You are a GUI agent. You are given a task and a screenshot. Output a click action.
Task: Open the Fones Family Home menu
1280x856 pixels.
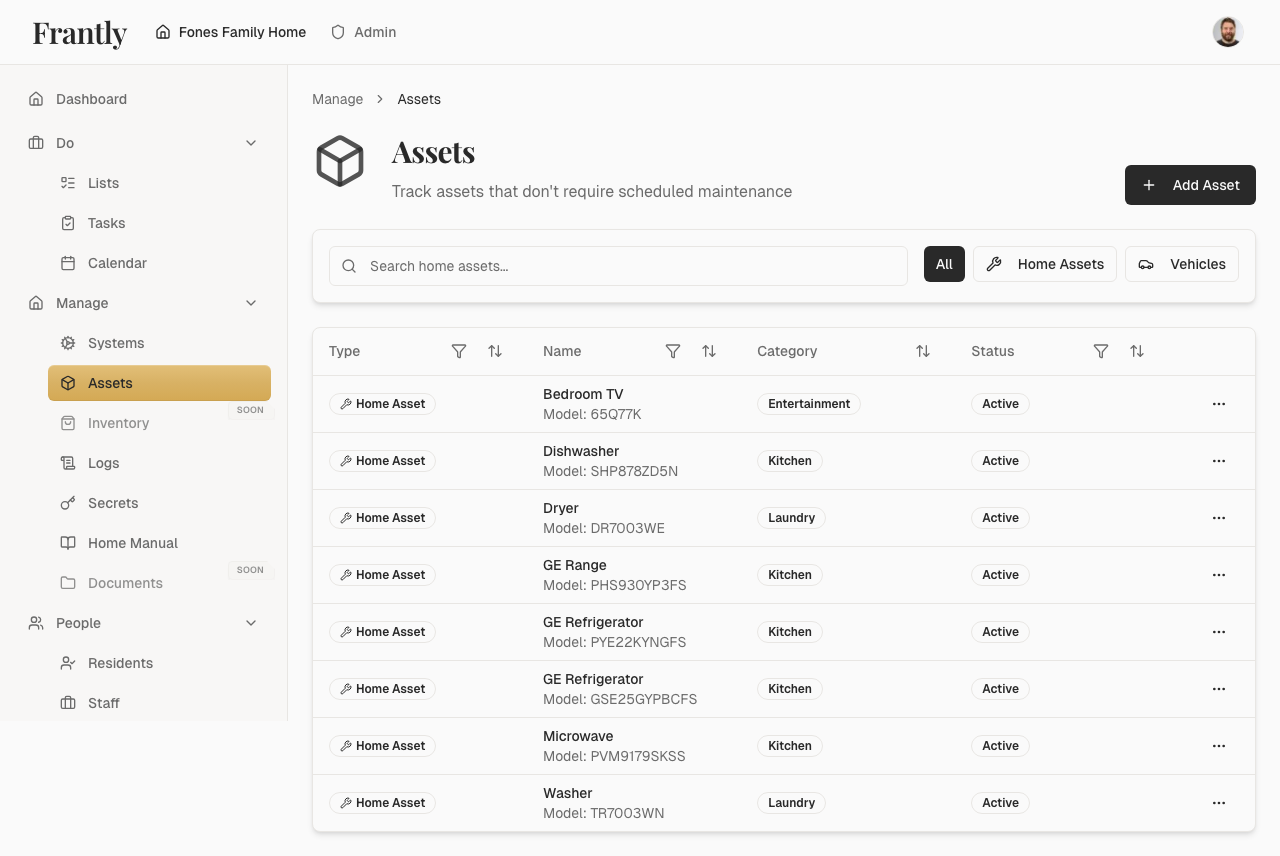tap(231, 31)
